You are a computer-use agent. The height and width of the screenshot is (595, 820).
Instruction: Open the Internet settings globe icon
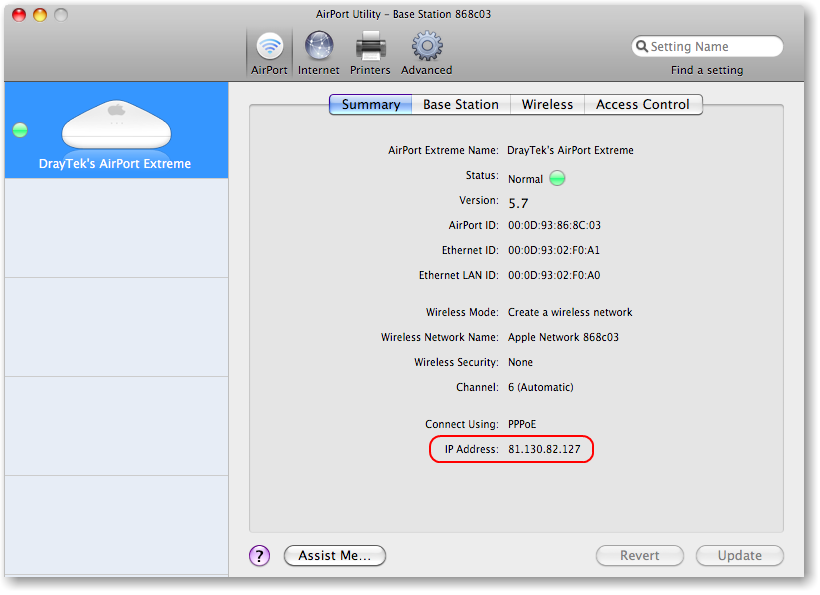(x=318, y=47)
